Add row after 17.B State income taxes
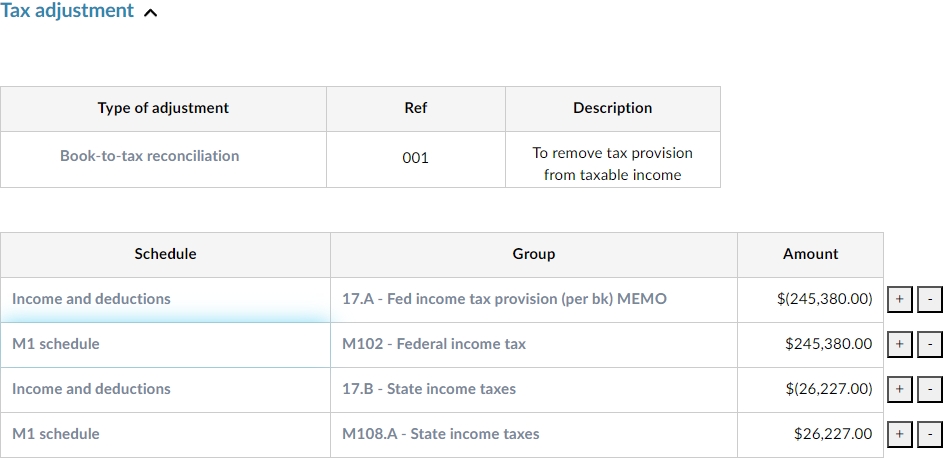The height and width of the screenshot is (458, 945). pos(899,390)
